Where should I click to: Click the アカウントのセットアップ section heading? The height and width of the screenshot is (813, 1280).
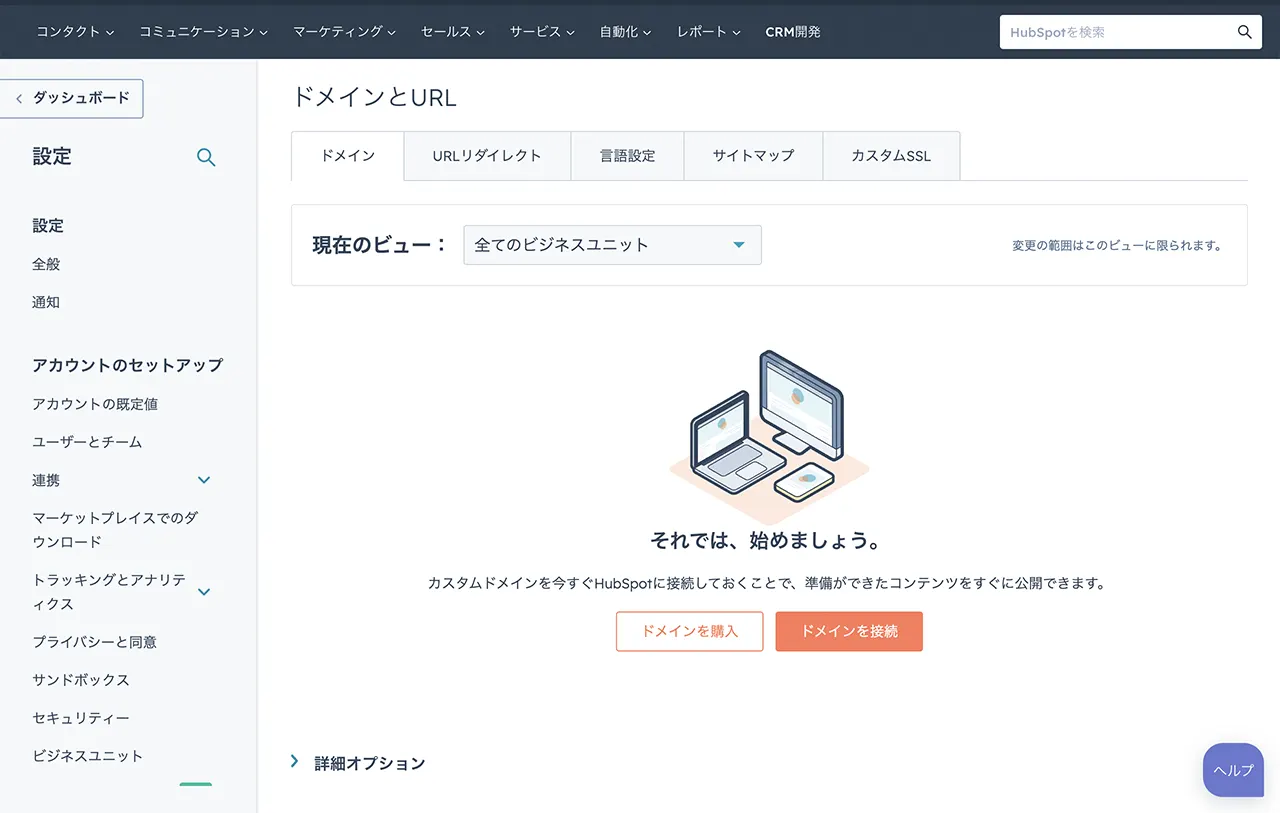(127, 365)
